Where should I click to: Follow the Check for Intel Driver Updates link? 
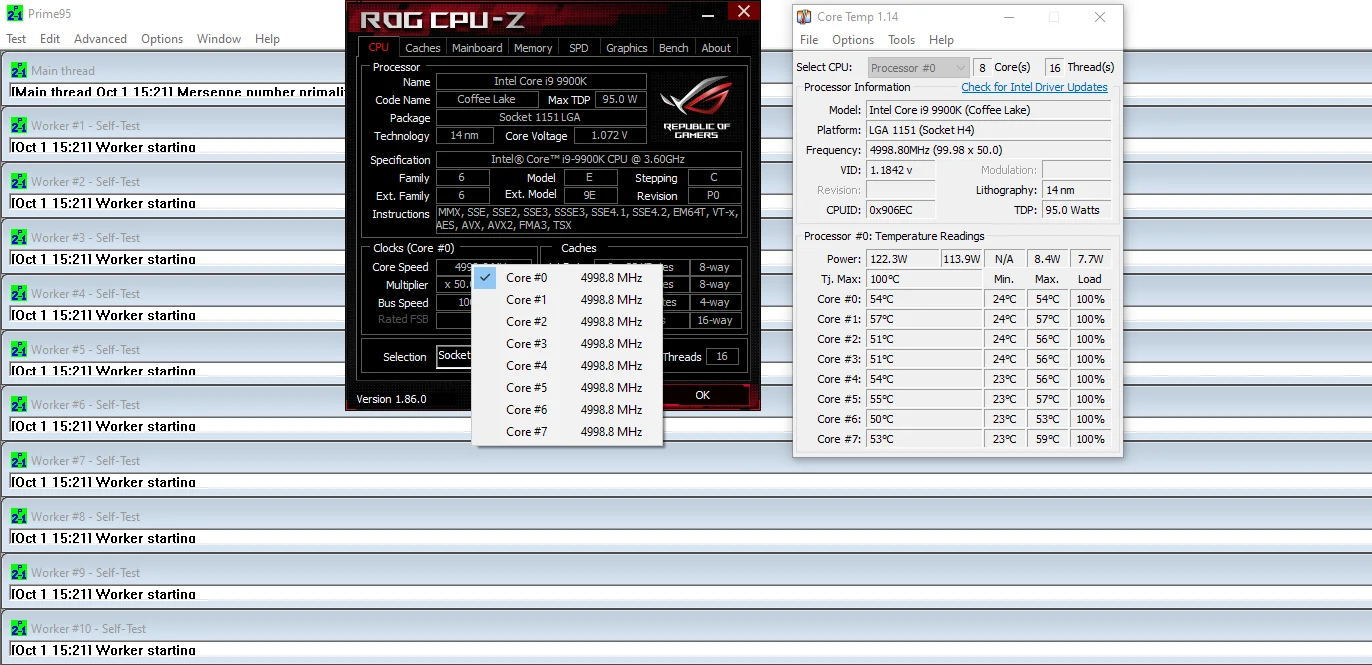click(1035, 87)
